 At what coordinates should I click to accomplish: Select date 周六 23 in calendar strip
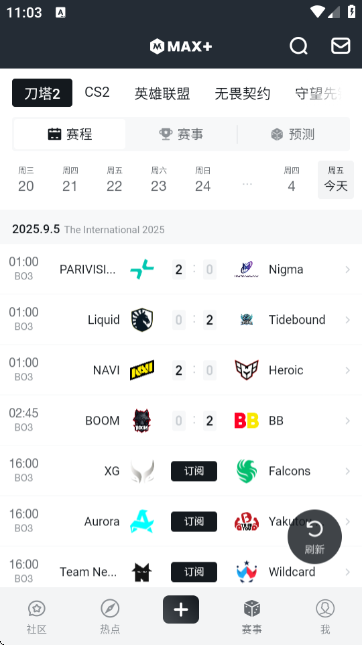(x=158, y=180)
